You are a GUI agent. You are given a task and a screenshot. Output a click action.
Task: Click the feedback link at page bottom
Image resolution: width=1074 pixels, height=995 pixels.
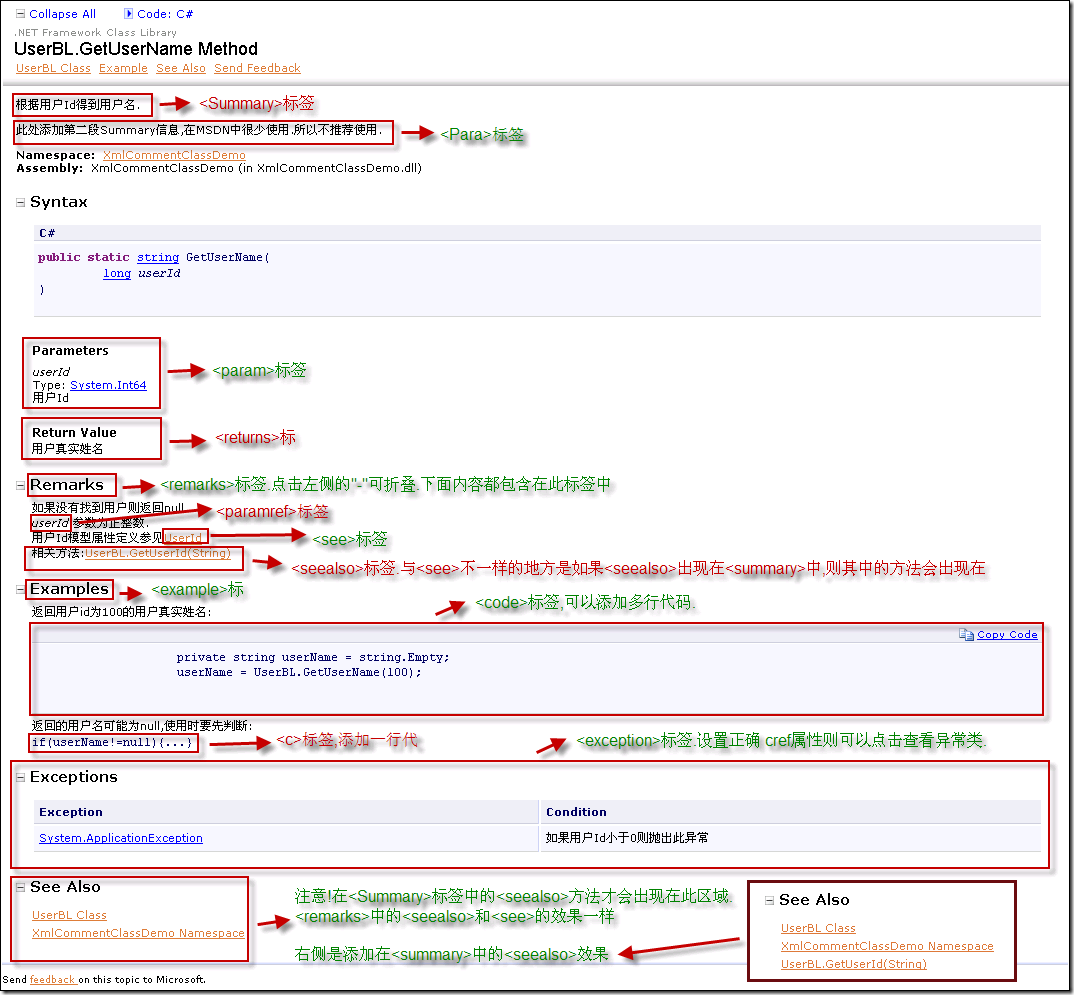52,979
